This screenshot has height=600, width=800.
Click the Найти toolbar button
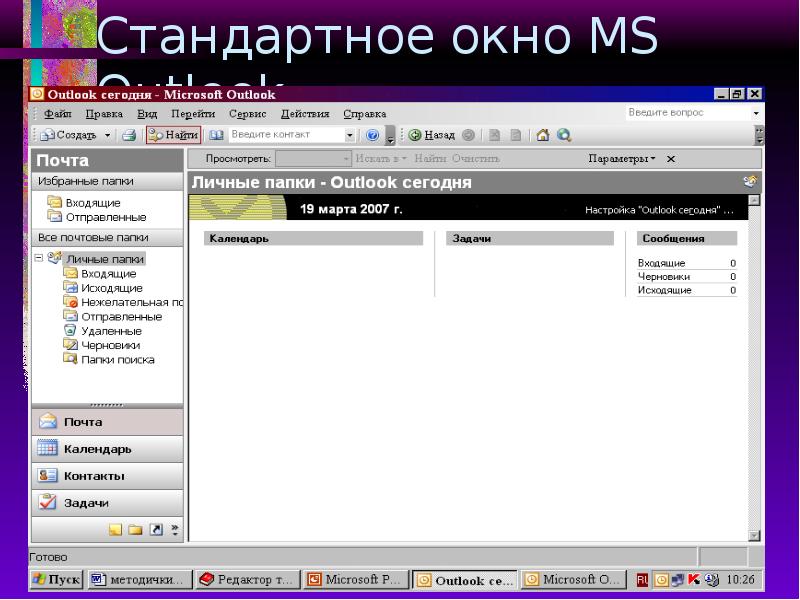[173, 135]
